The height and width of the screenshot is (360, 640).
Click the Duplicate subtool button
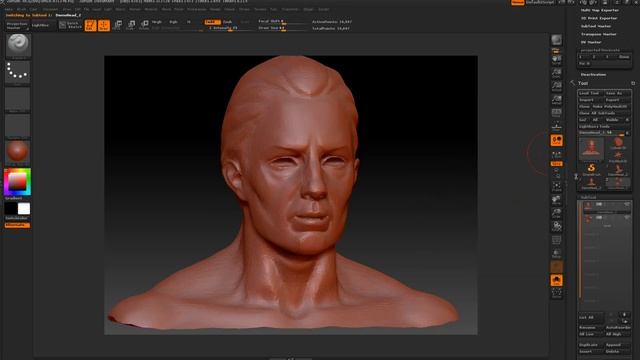click(x=591, y=345)
